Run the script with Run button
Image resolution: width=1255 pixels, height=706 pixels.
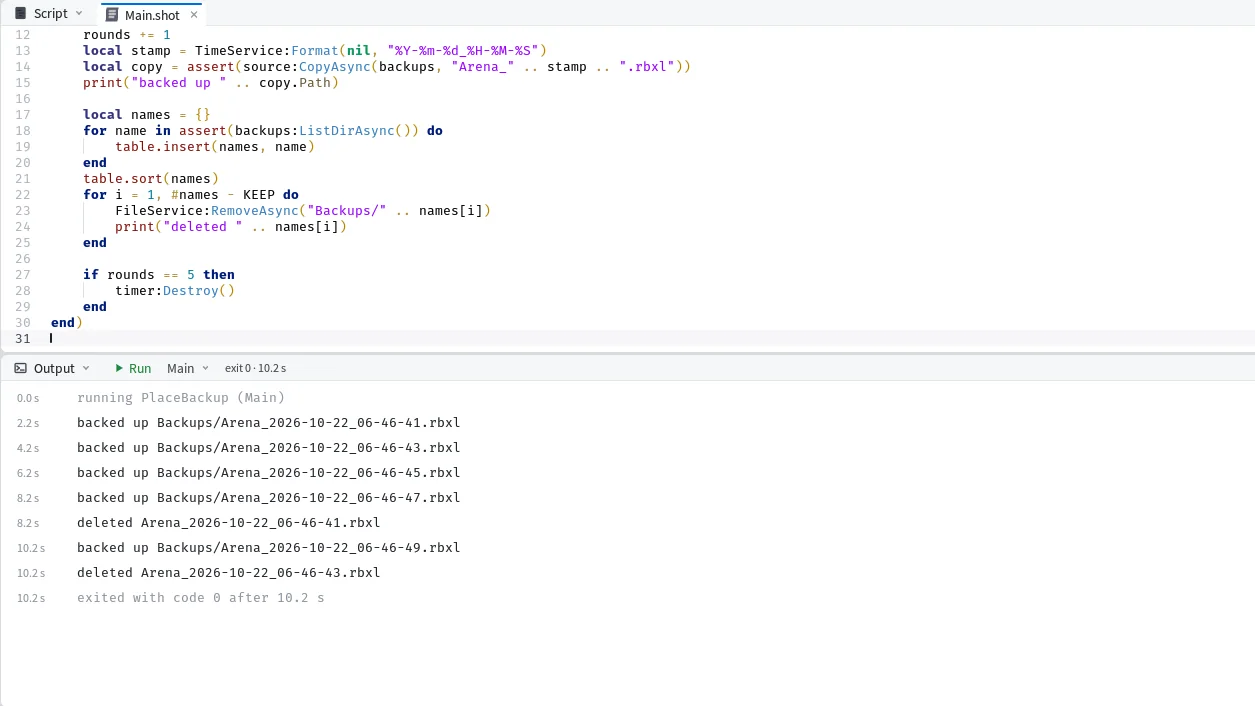click(133, 368)
